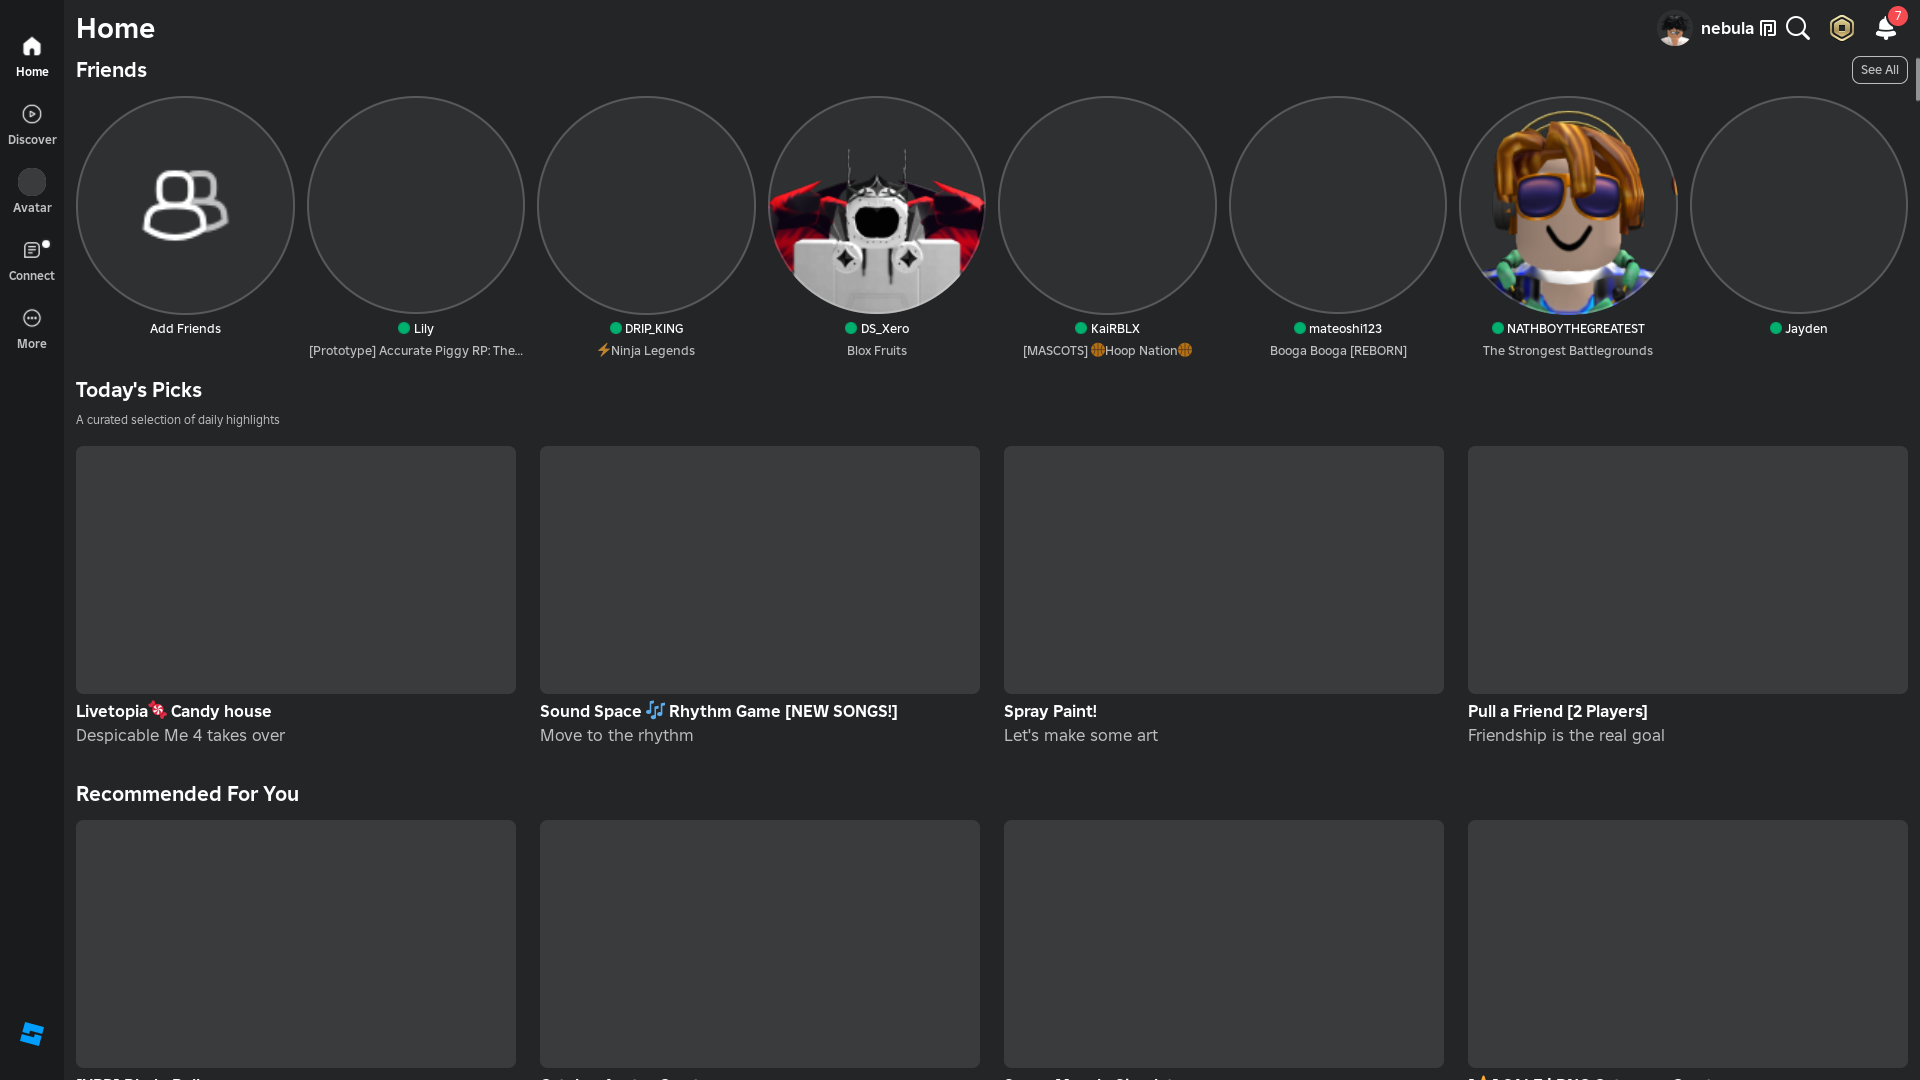Screen dimensions: 1920x1080
Task: Click the icon next to nebula username
Action: pyautogui.click(x=1768, y=28)
